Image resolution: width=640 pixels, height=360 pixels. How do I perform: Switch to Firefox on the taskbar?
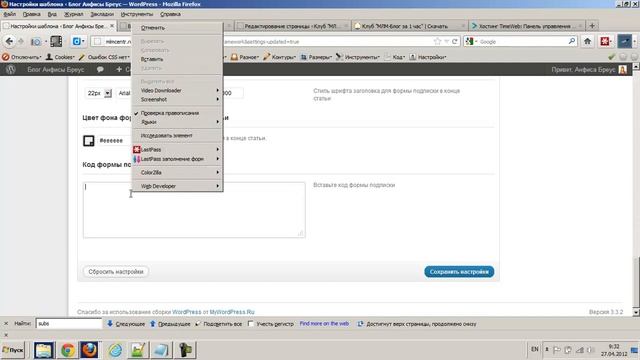[x=89, y=350]
